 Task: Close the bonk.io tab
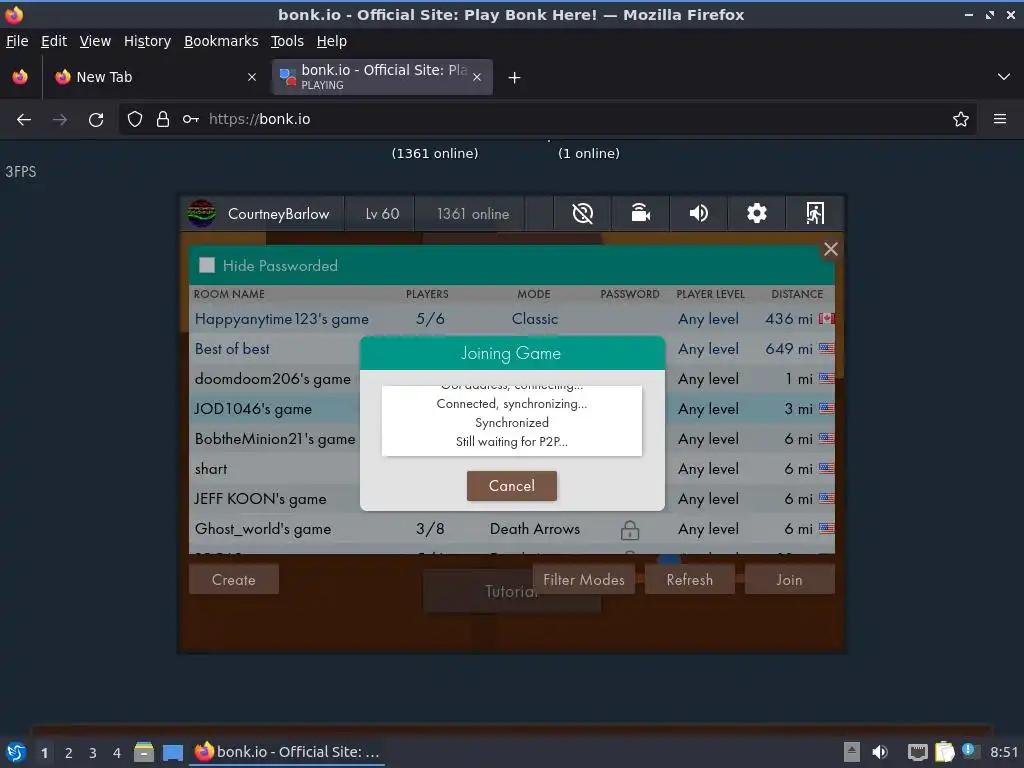pyautogui.click(x=477, y=77)
